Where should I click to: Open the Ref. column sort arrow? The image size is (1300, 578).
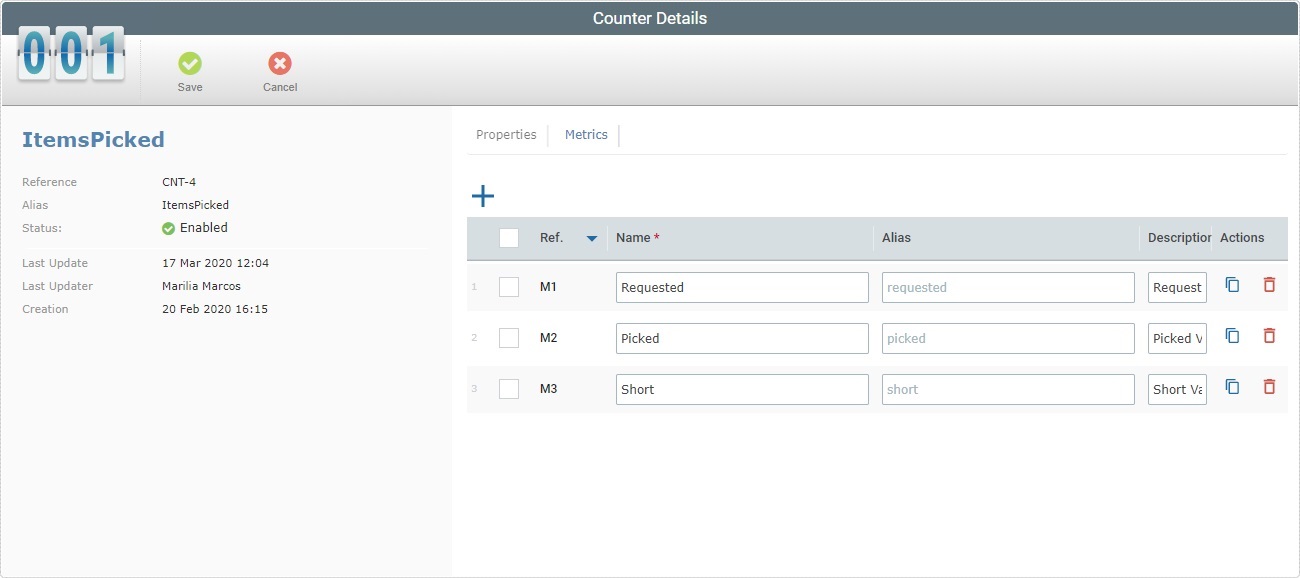point(592,238)
